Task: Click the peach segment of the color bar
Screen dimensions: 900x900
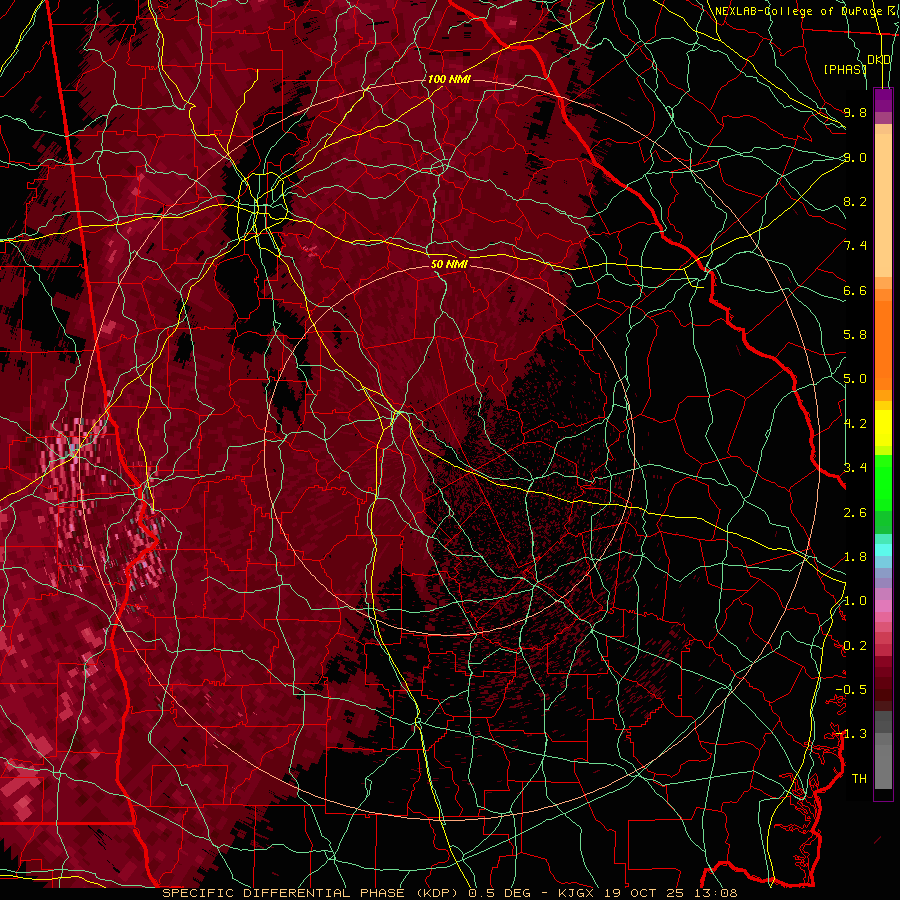Action: (883, 205)
